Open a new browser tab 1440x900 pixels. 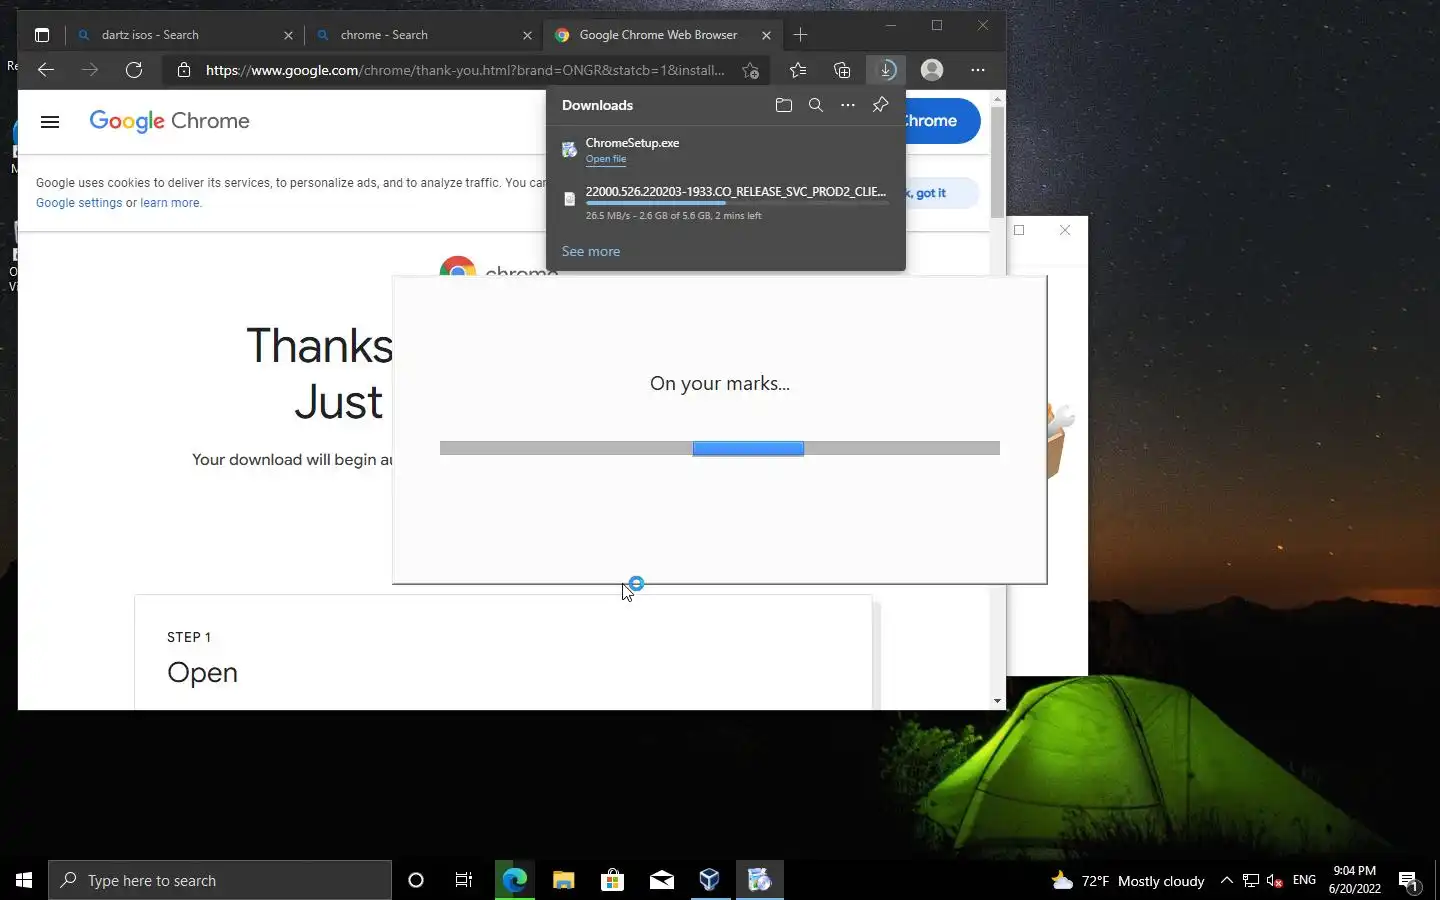pos(800,35)
